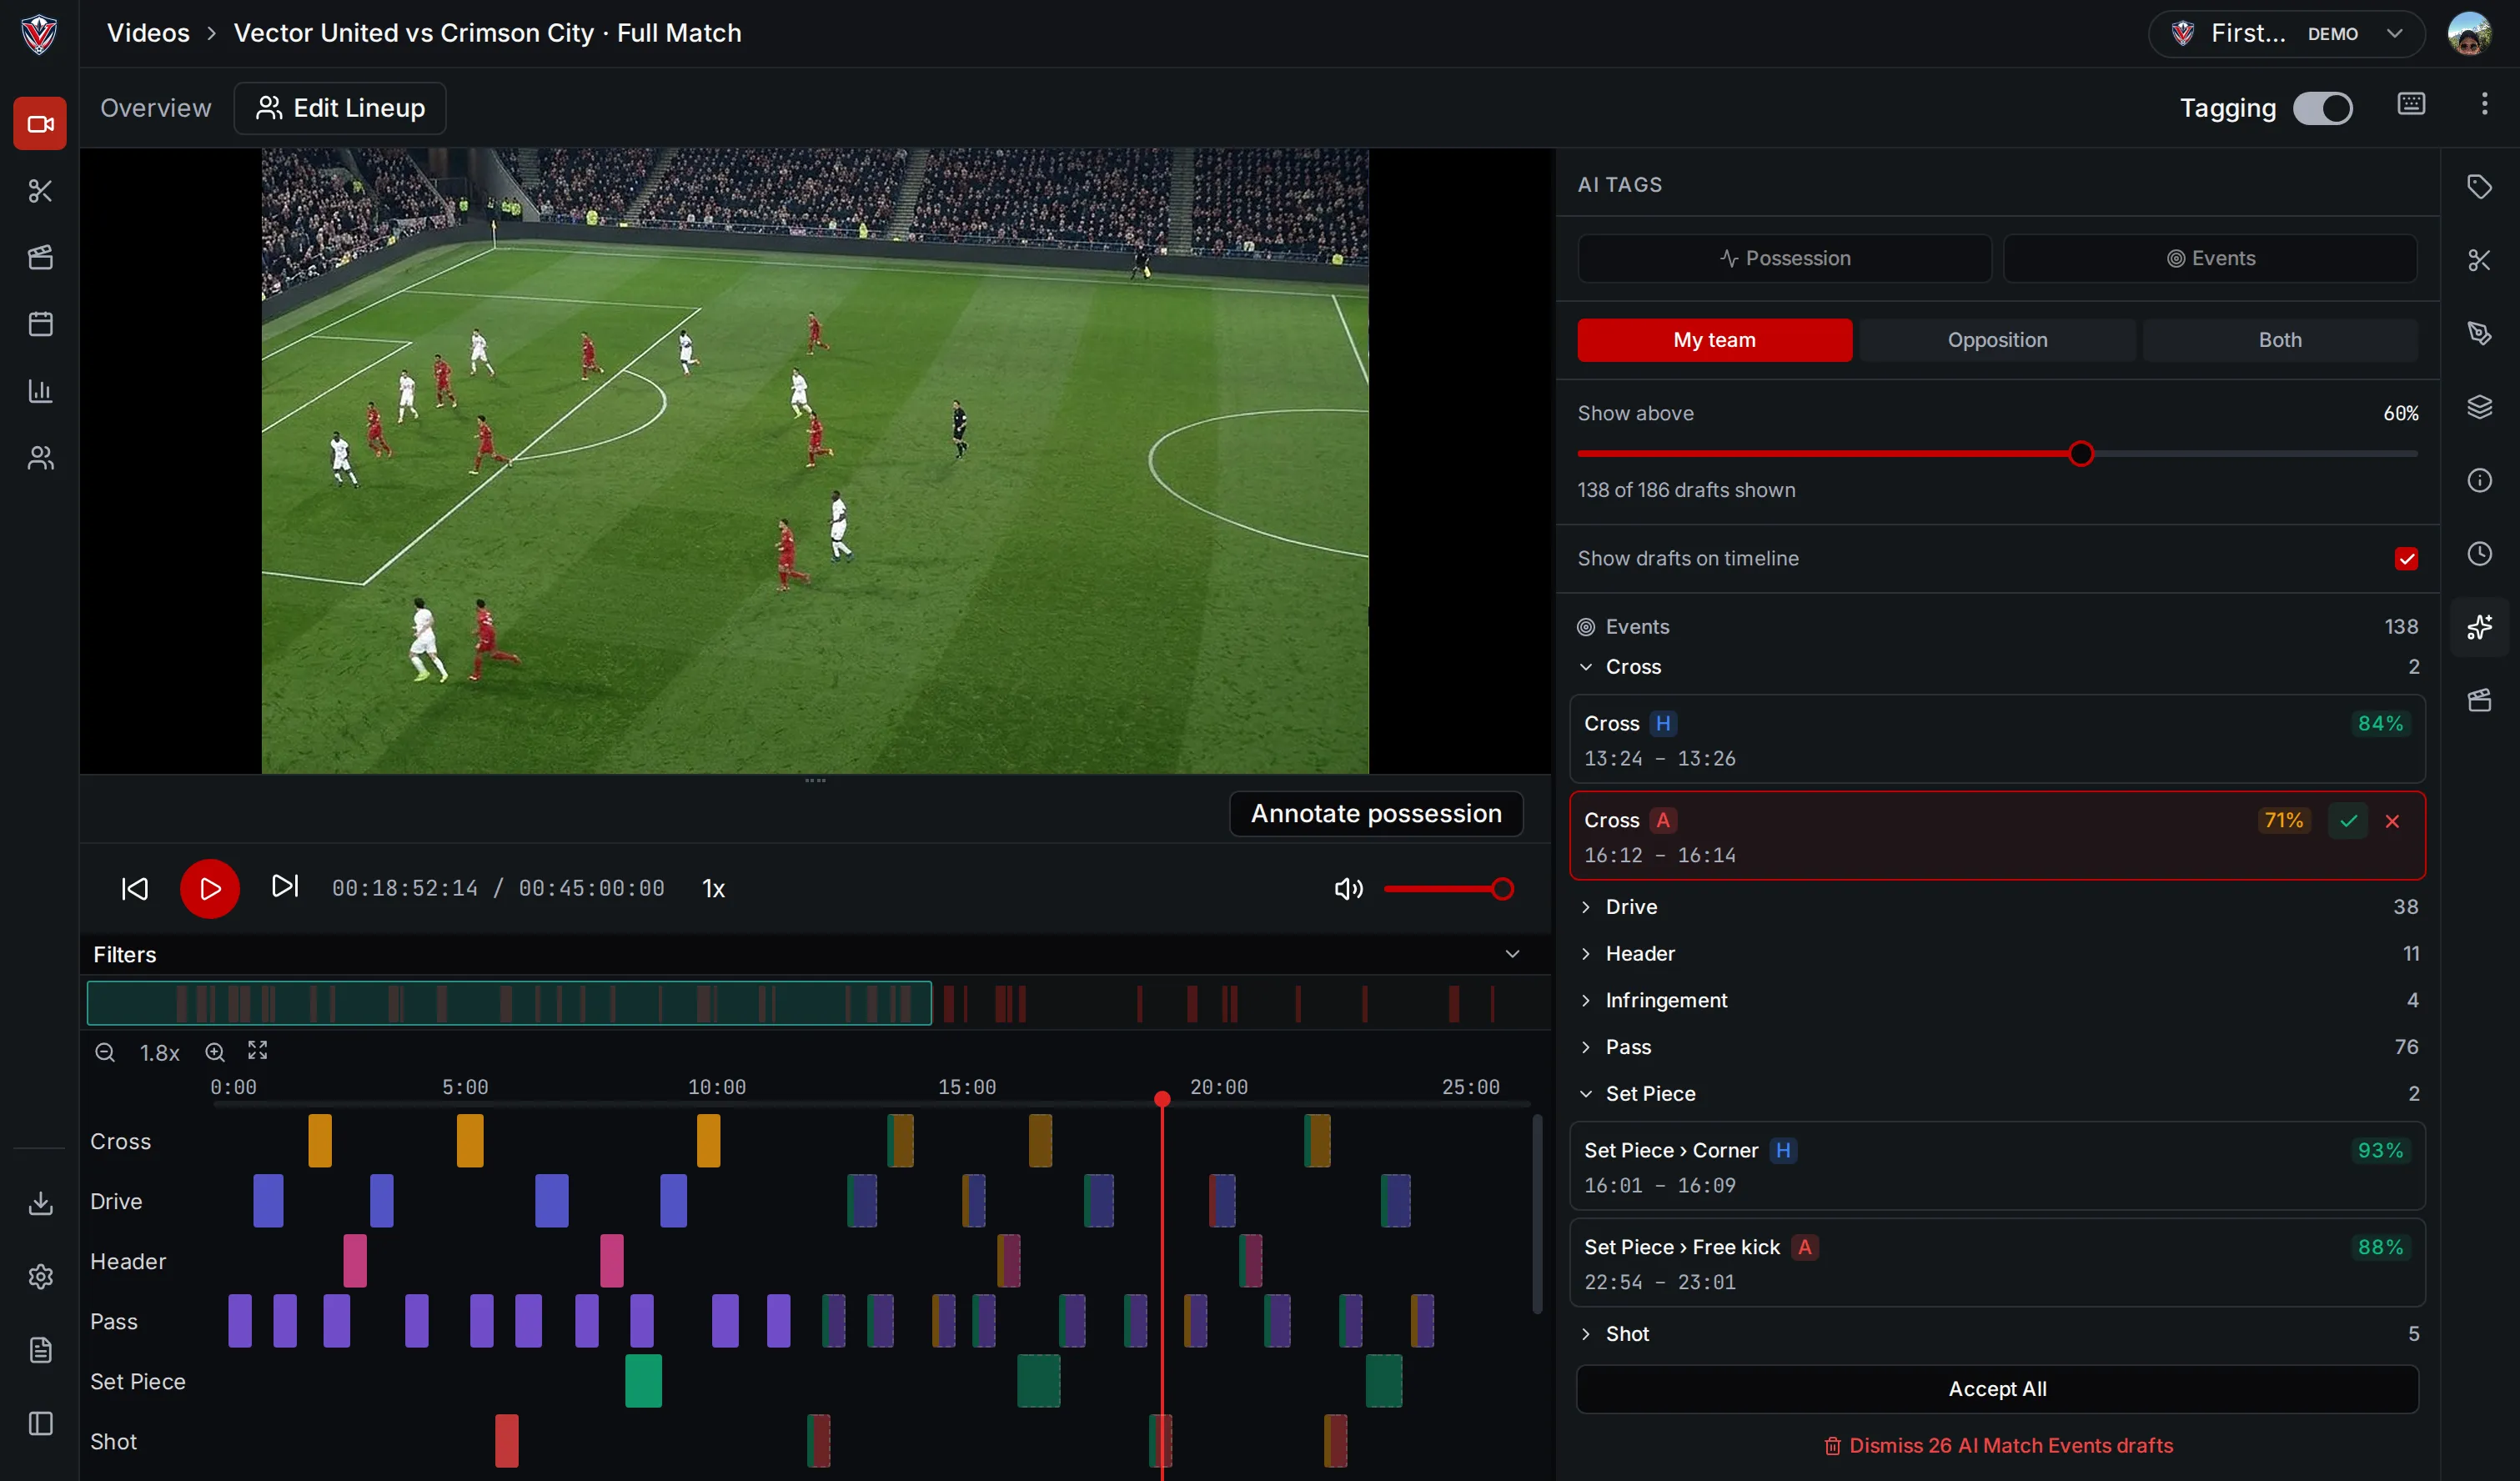Image resolution: width=2520 pixels, height=1481 pixels.
Task: Open the tags panel icon on right rail
Action: click(x=2479, y=187)
